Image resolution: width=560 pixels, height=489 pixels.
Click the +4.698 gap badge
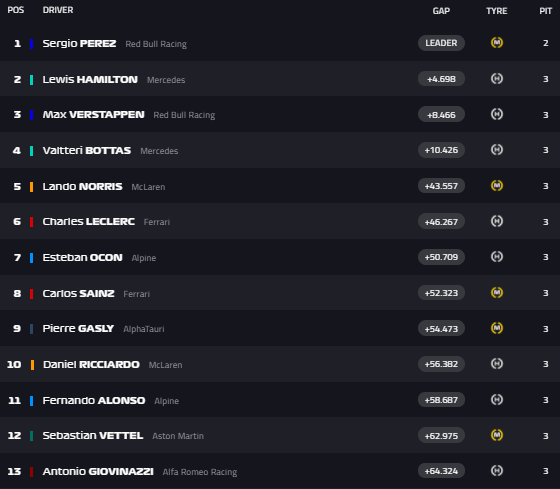click(x=441, y=79)
